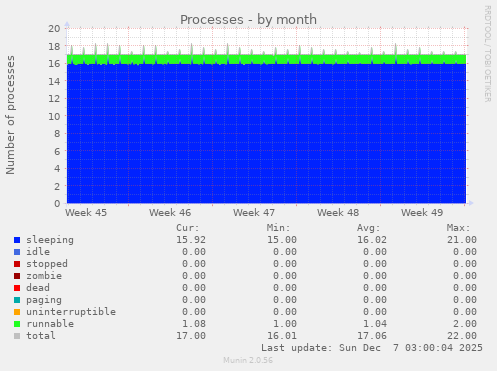Click the y-axis tick label 10
The width and height of the screenshot is (497, 371).
pos(54,116)
